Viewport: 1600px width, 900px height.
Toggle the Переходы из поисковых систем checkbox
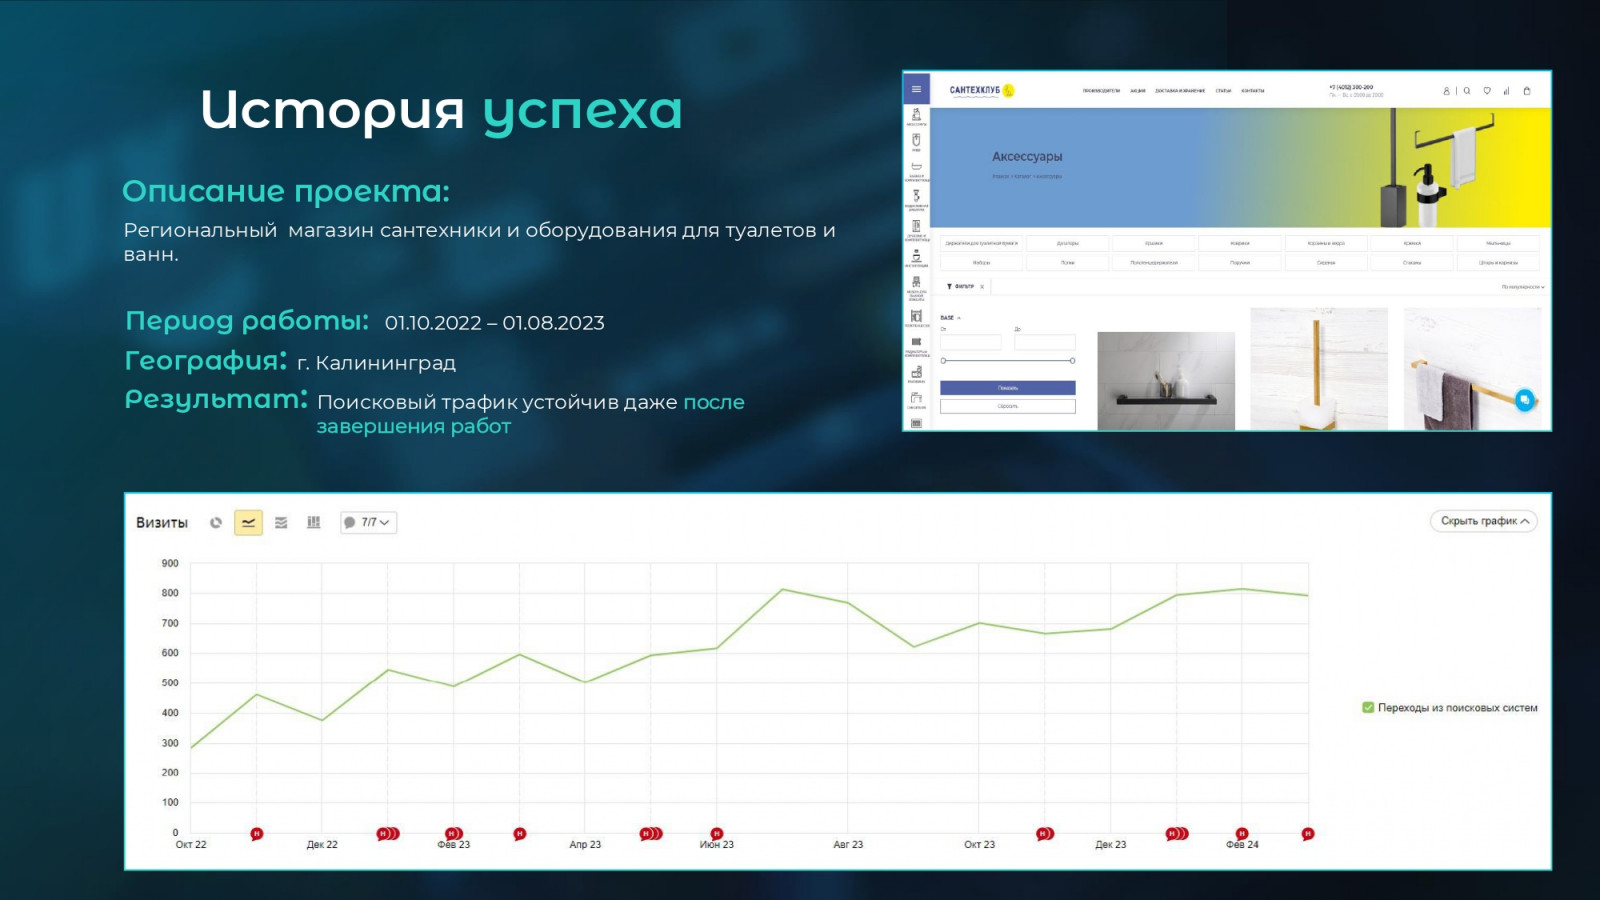coord(1368,708)
